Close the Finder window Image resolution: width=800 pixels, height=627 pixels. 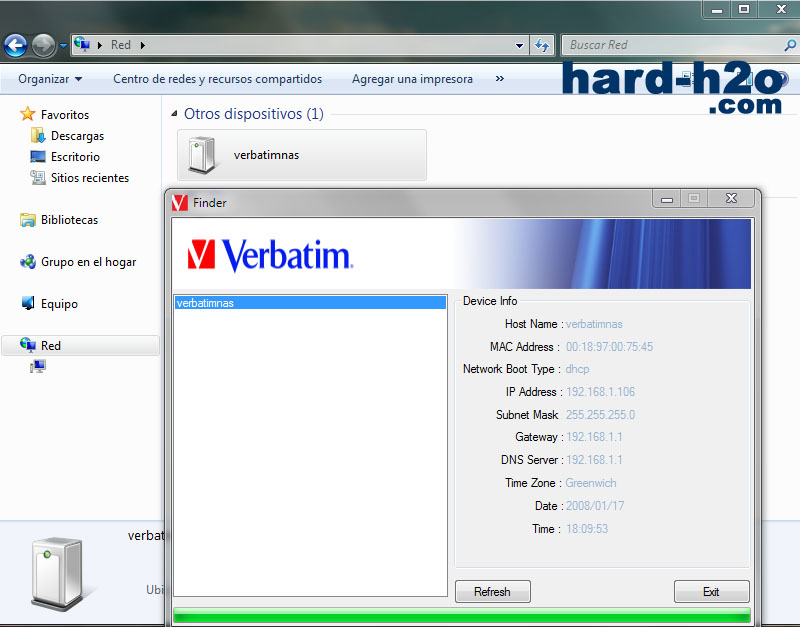(731, 198)
